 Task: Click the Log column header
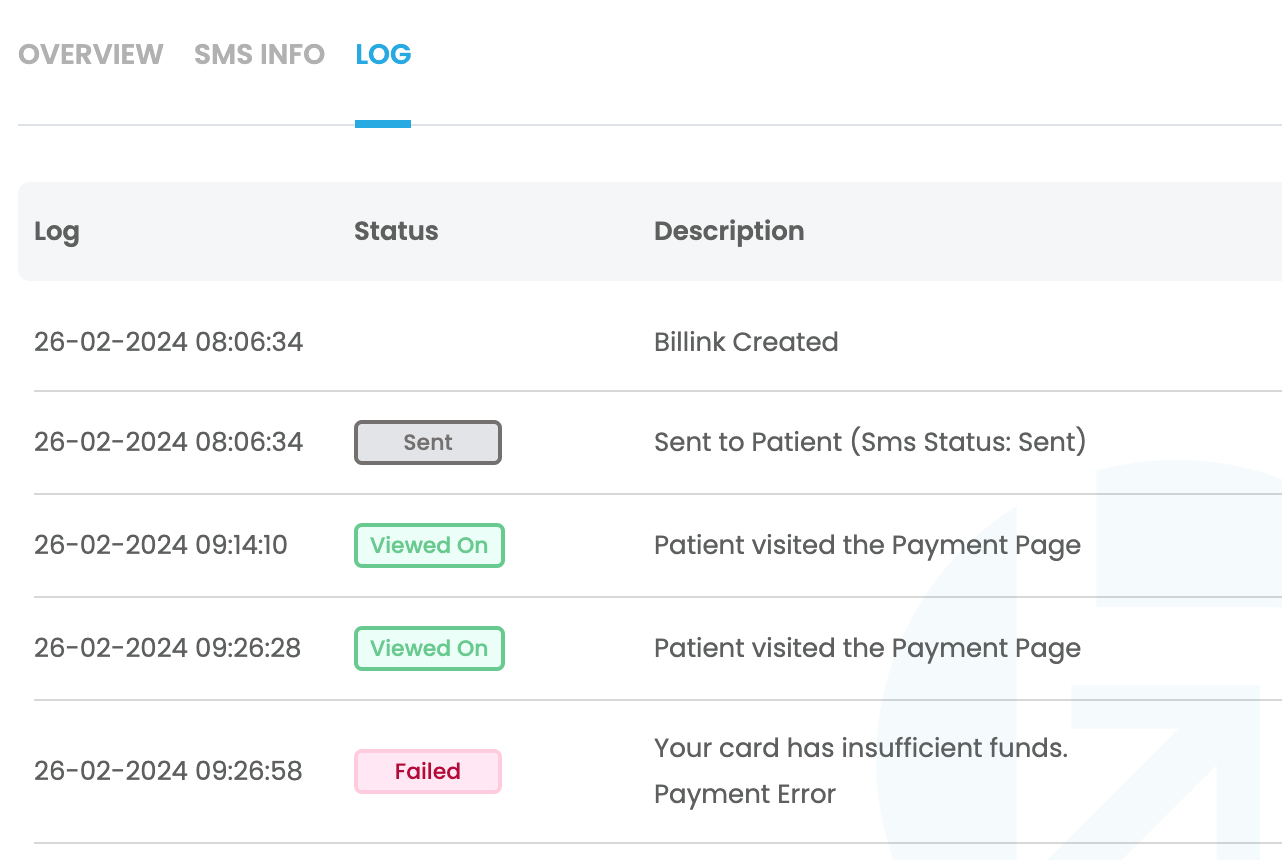tap(57, 231)
